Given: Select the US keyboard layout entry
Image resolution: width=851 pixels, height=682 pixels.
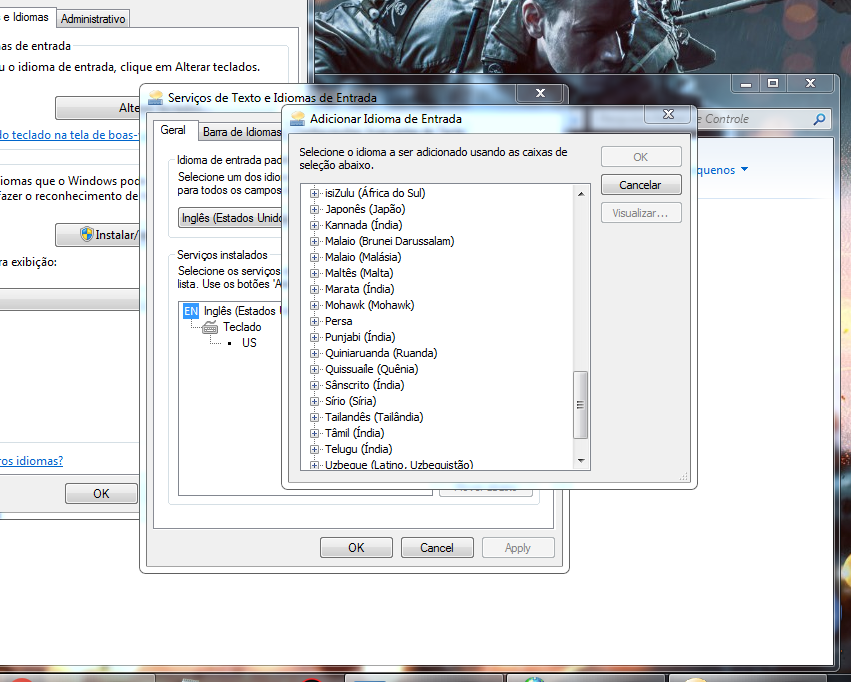Looking at the screenshot, I should tap(249, 343).
